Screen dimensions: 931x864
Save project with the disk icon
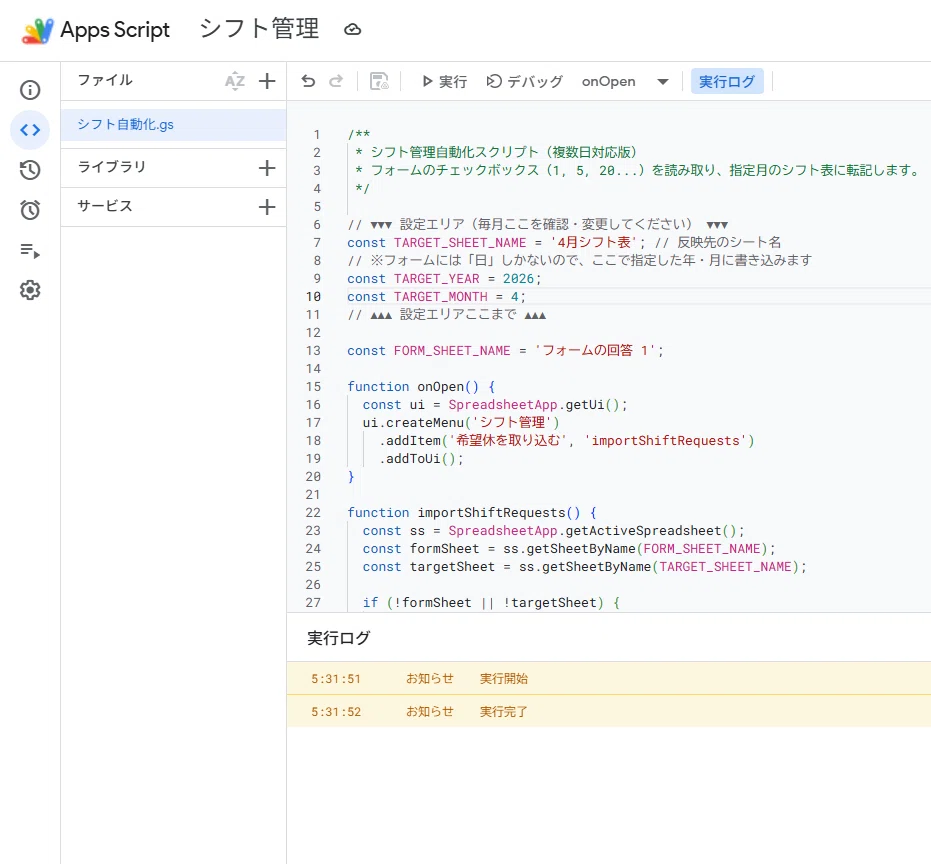click(x=379, y=81)
